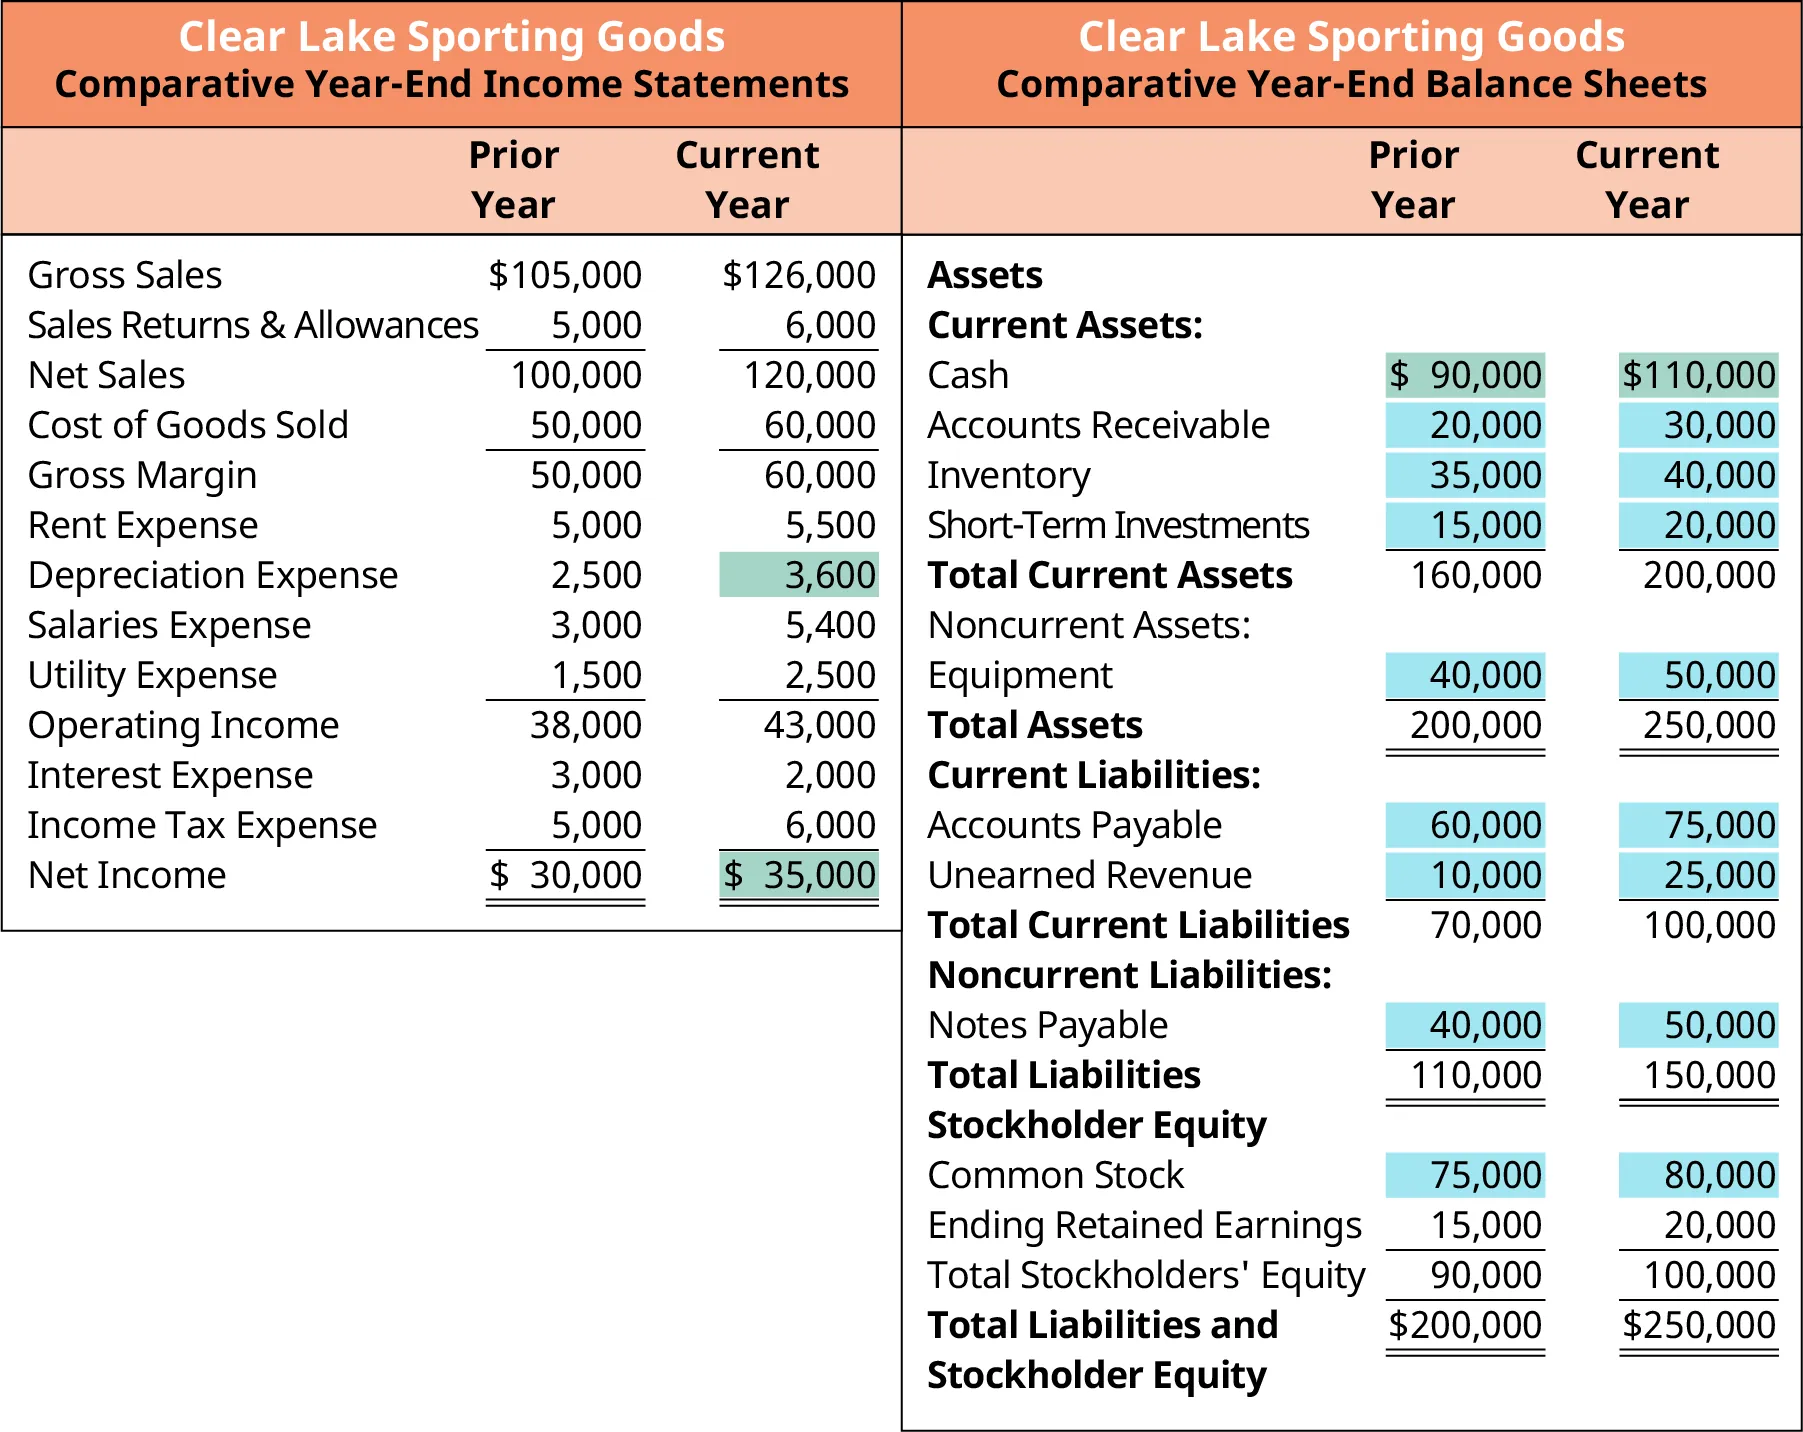This screenshot has height=1432, width=1803.
Task: Select the Current Year column heading
Action: 746,180
